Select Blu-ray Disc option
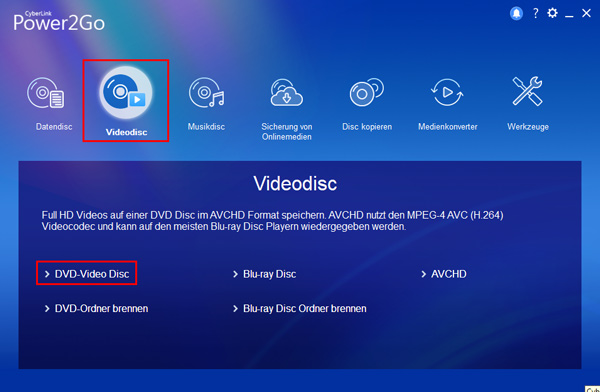This screenshot has width=600, height=392. (x=264, y=274)
